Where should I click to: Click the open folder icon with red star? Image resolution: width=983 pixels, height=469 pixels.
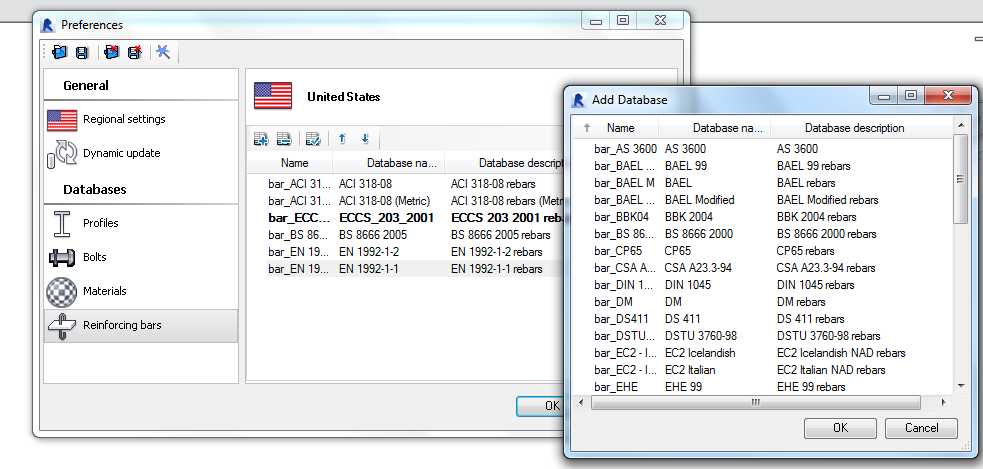[x=112, y=52]
